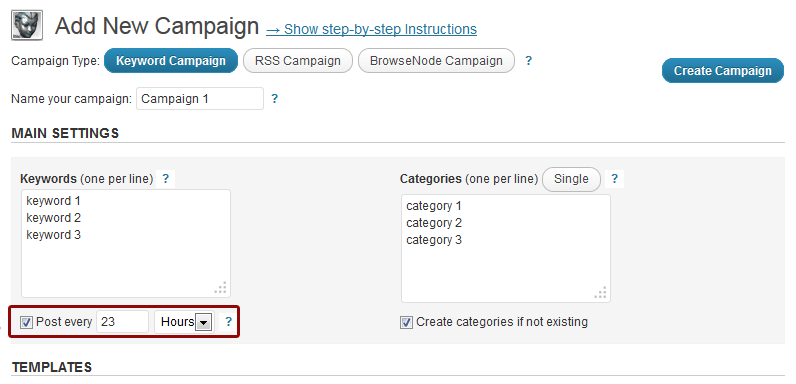Click the mask plugin logo icon
The width and height of the screenshot is (796, 384).
[27, 25]
